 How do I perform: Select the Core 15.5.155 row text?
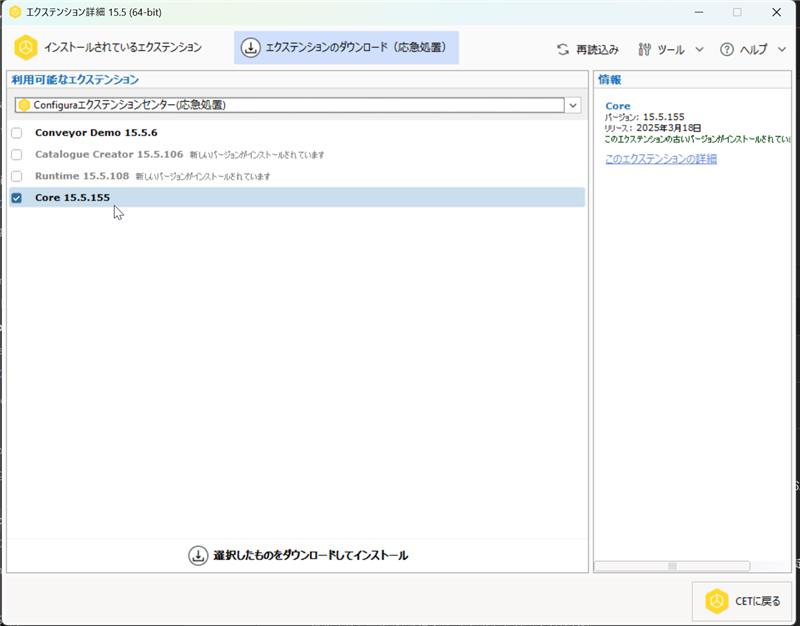(72, 197)
